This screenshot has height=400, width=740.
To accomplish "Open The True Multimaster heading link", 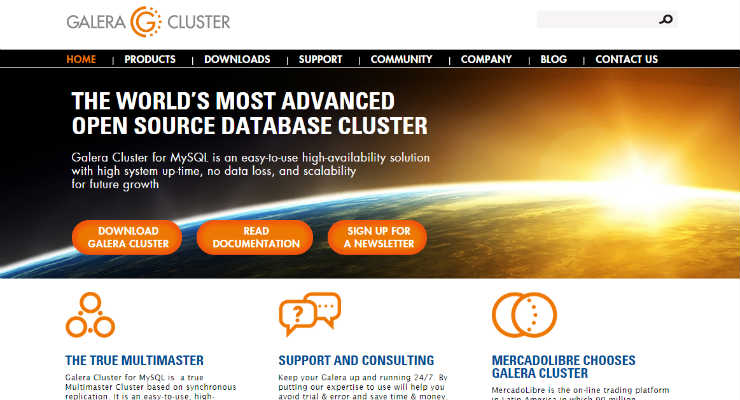I will (x=135, y=360).
